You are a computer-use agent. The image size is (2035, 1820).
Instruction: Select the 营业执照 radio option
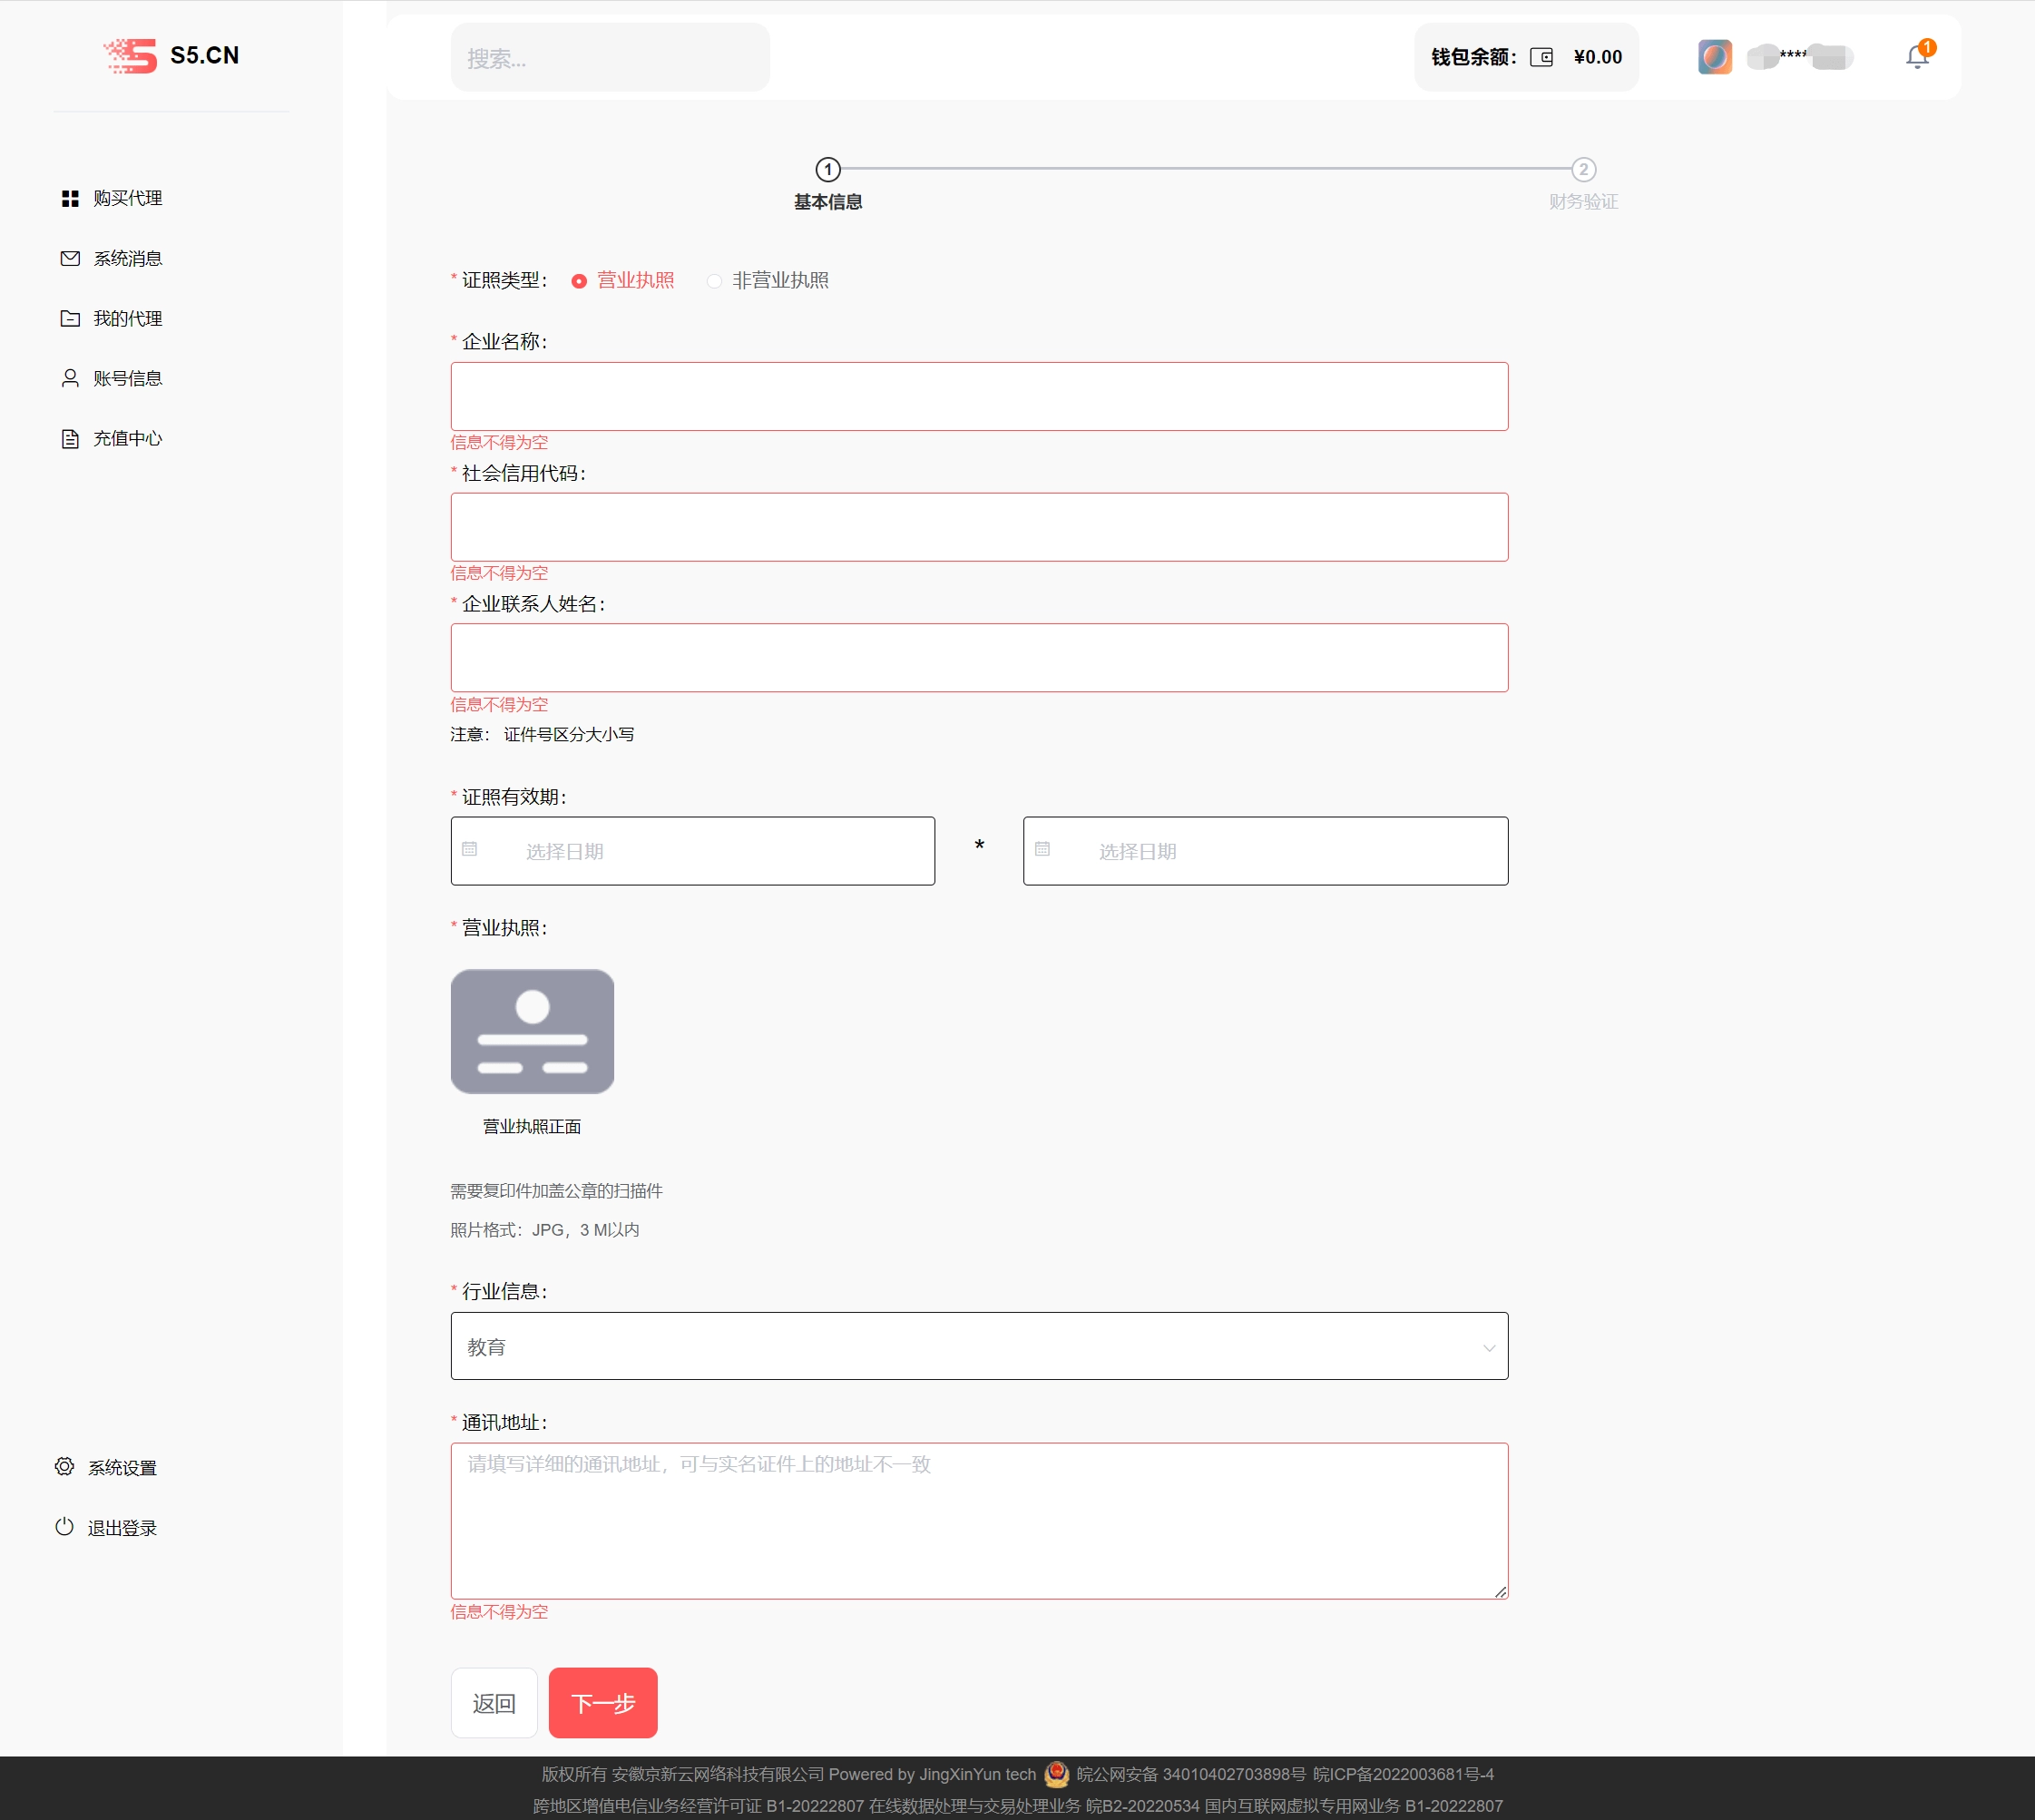(579, 281)
